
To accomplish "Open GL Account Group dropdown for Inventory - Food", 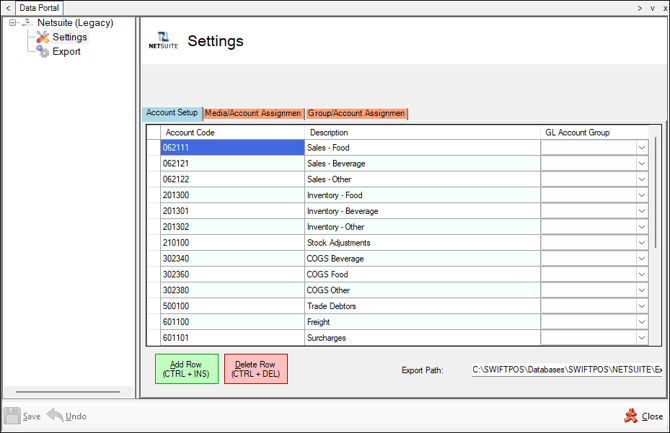I will tap(641, 195).
